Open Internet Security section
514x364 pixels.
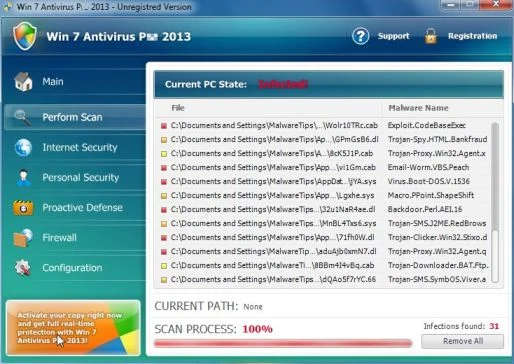[x=75, y=147]
